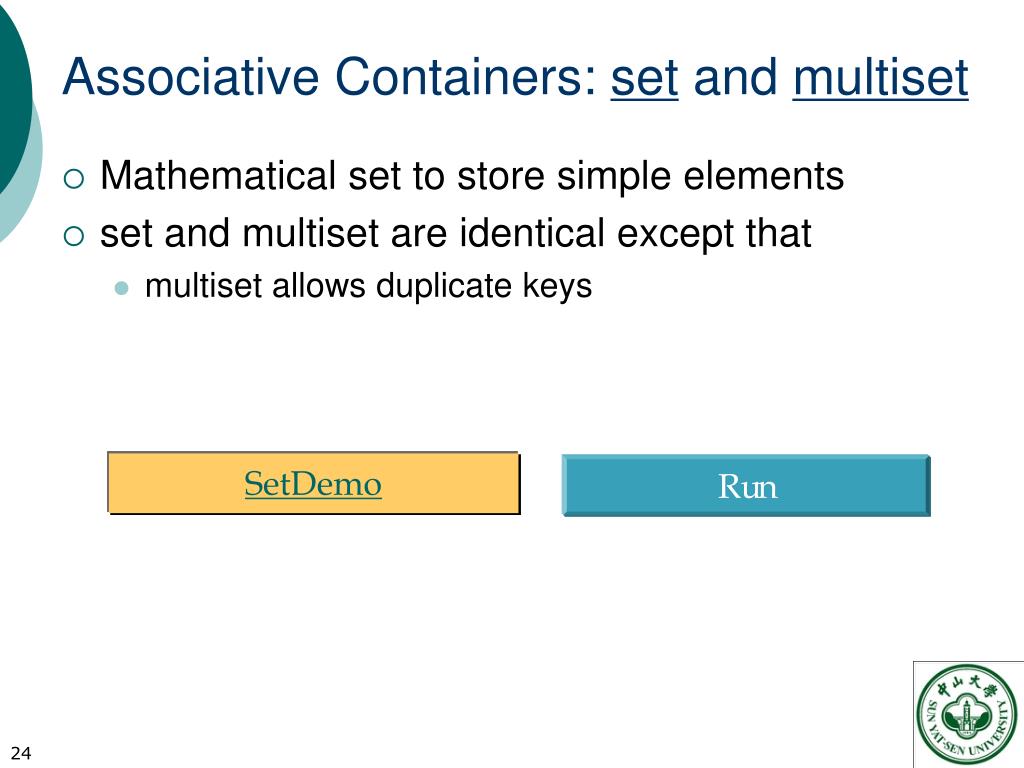Open the underlined "multiset" link in title
Image resolution: width=1024 pixels, height=768 pixels.
click(880, 77)
